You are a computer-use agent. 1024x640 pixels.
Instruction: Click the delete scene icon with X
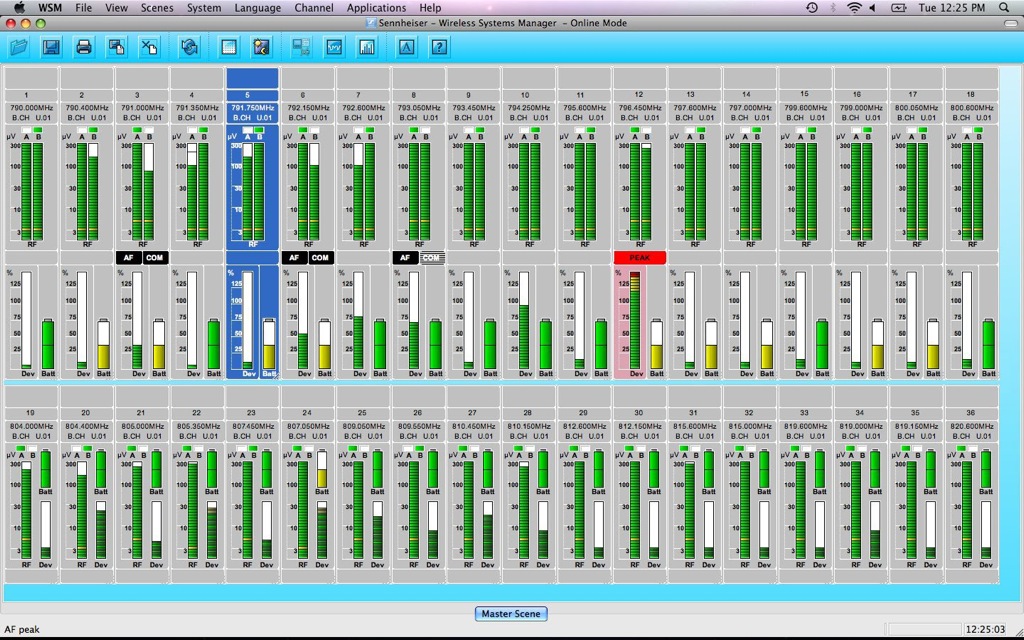pos(149,47)
